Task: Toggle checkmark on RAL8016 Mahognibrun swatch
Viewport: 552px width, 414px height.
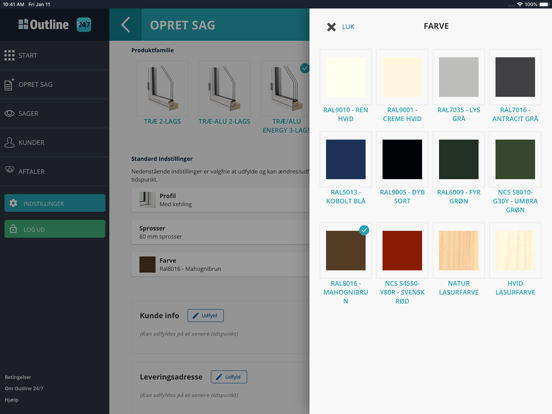Action: [x=364, y=230]
